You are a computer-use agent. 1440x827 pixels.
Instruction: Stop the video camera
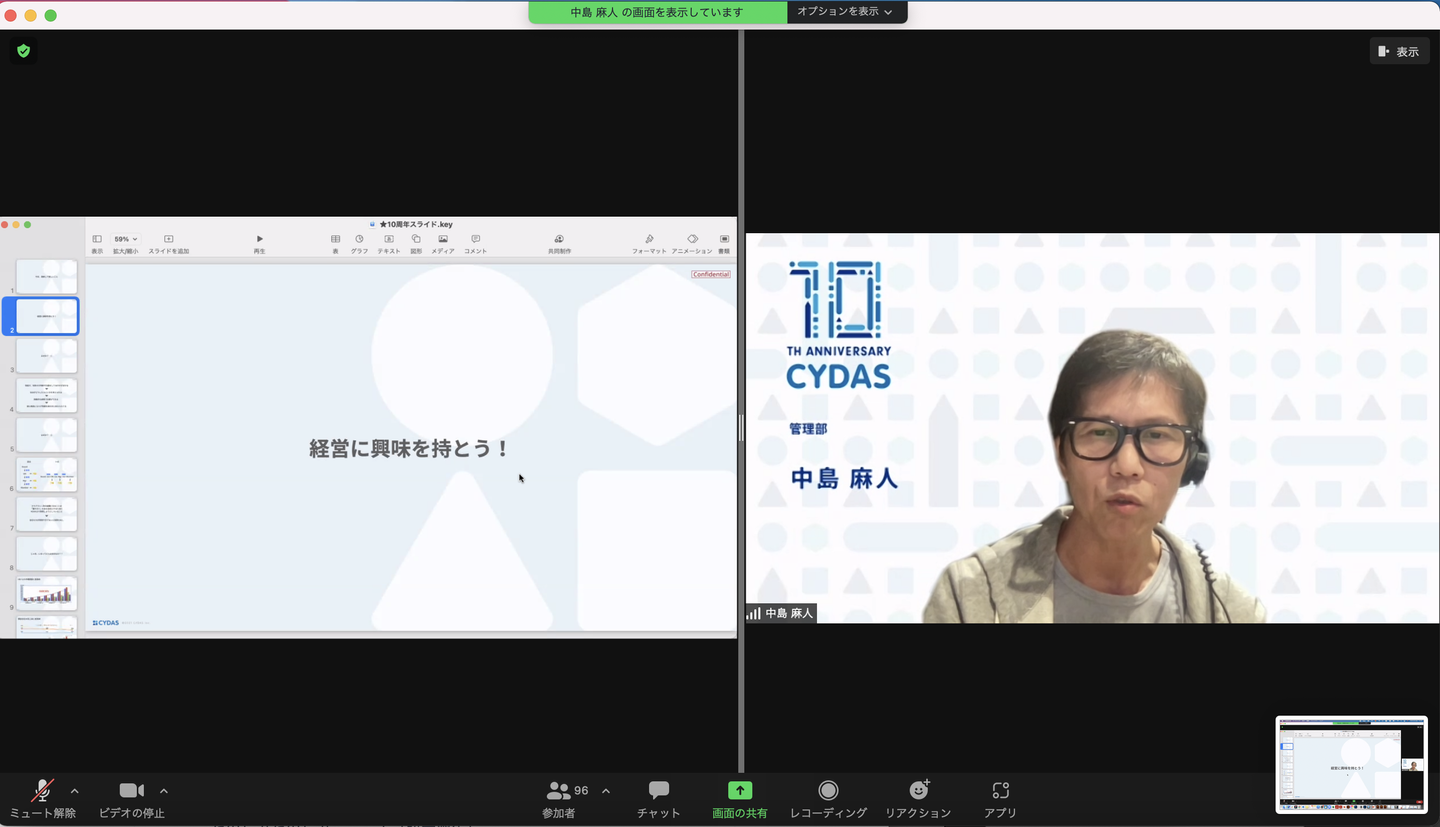[x=131, y=791]
